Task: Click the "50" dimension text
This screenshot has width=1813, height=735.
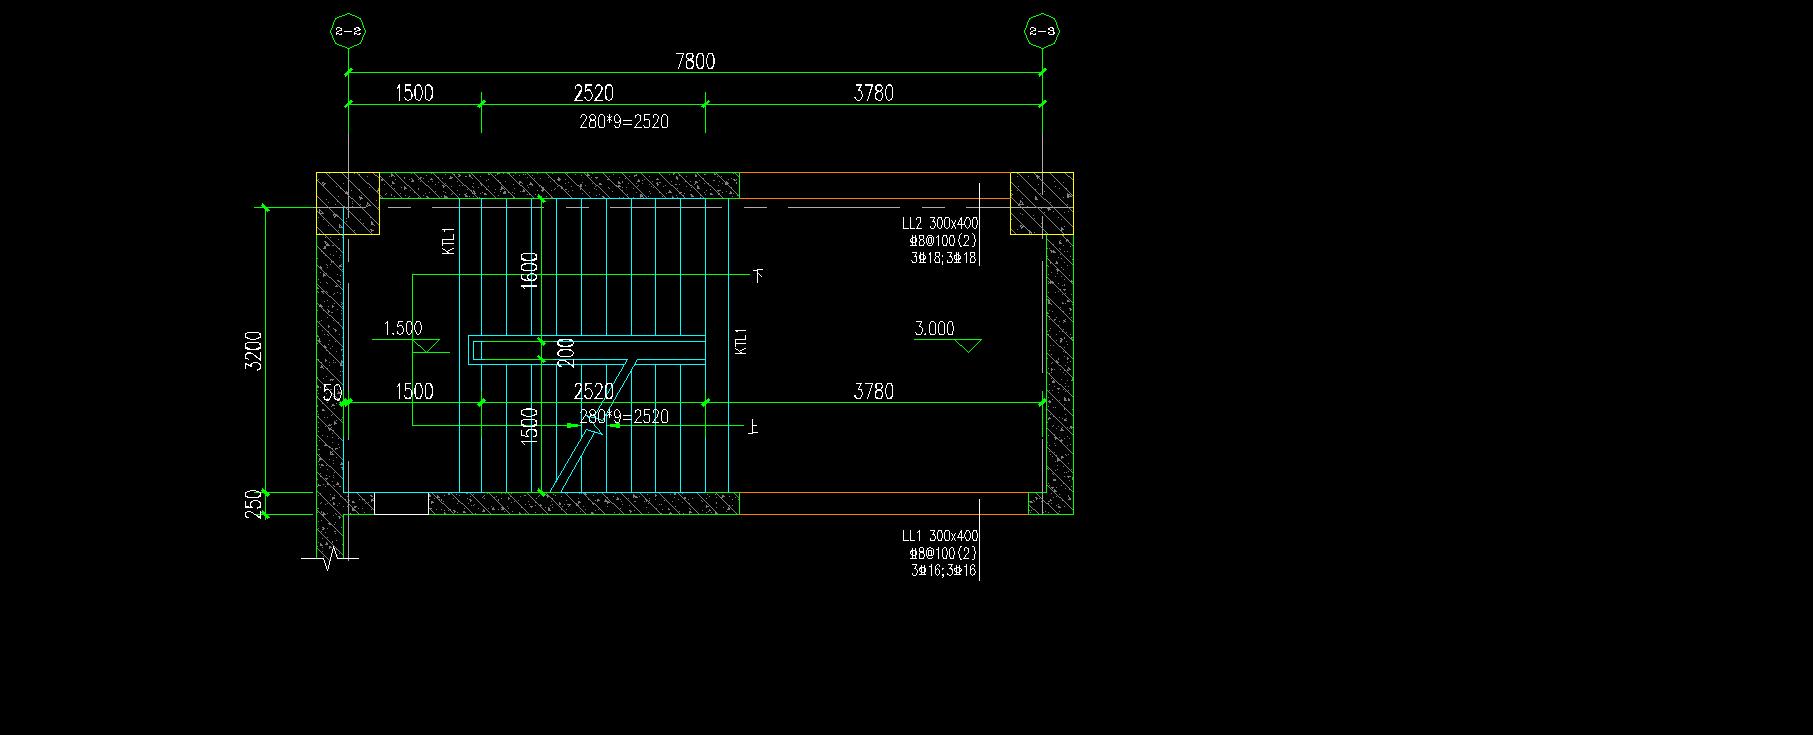Action: (x=332, y=391)
